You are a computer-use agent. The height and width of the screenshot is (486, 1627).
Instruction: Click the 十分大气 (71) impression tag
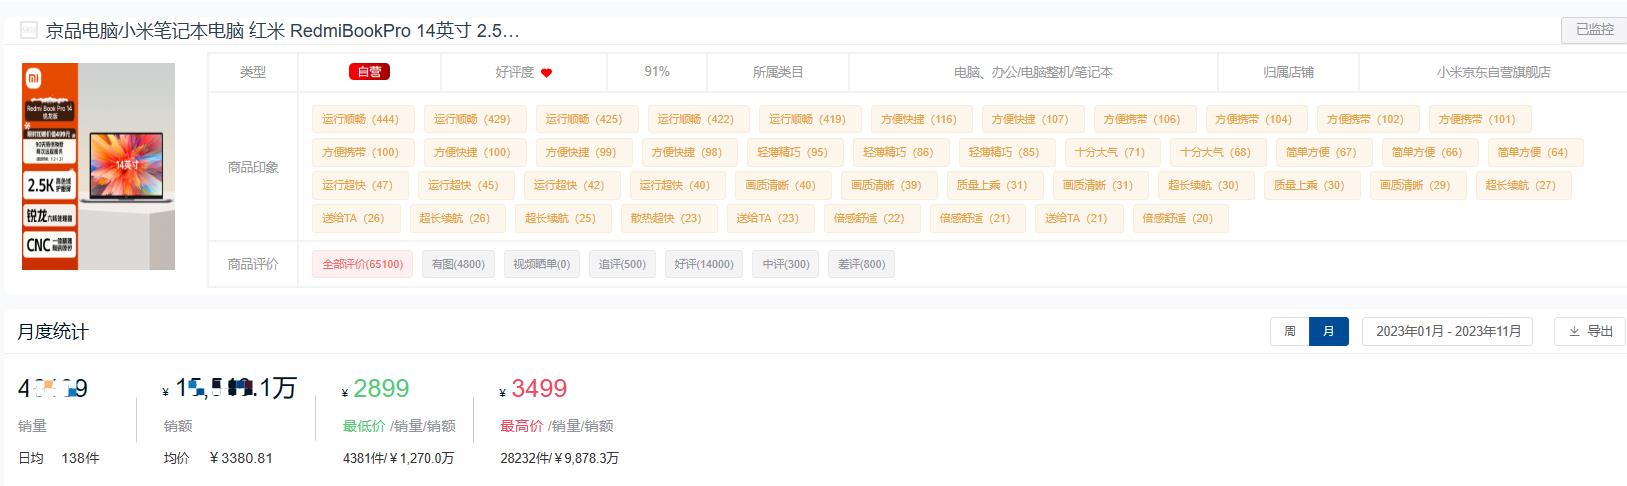pyautogui.click(x=1106, y=152)
